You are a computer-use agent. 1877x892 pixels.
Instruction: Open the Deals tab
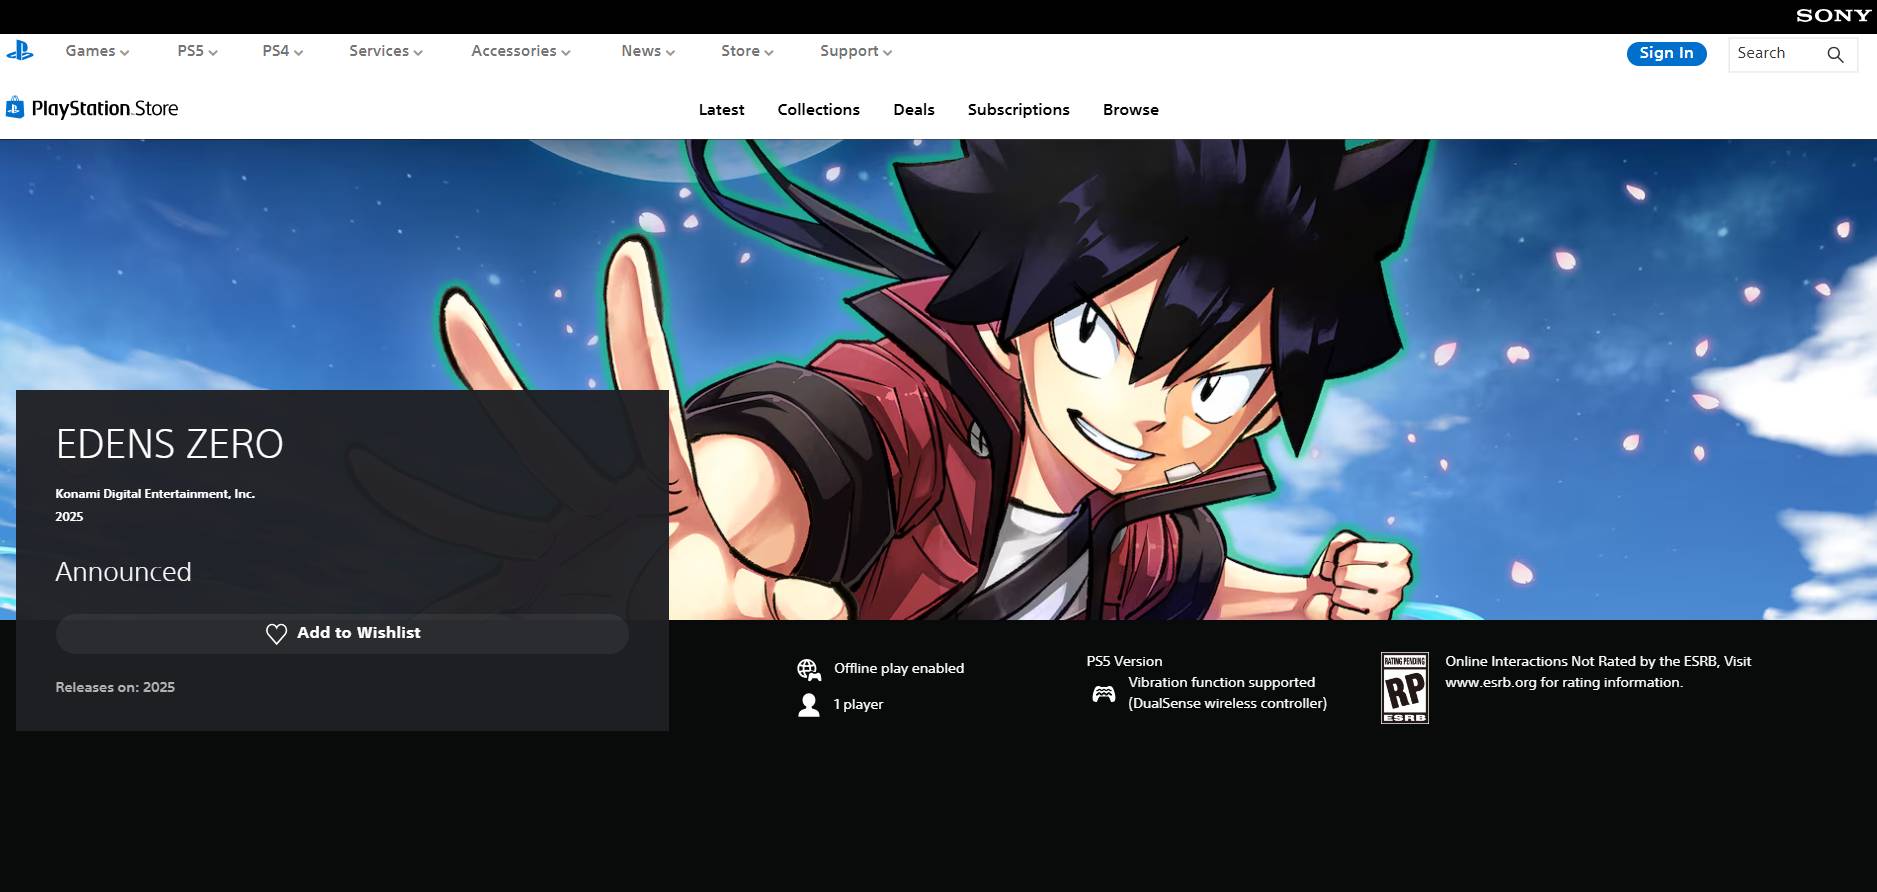coord(913,110)
